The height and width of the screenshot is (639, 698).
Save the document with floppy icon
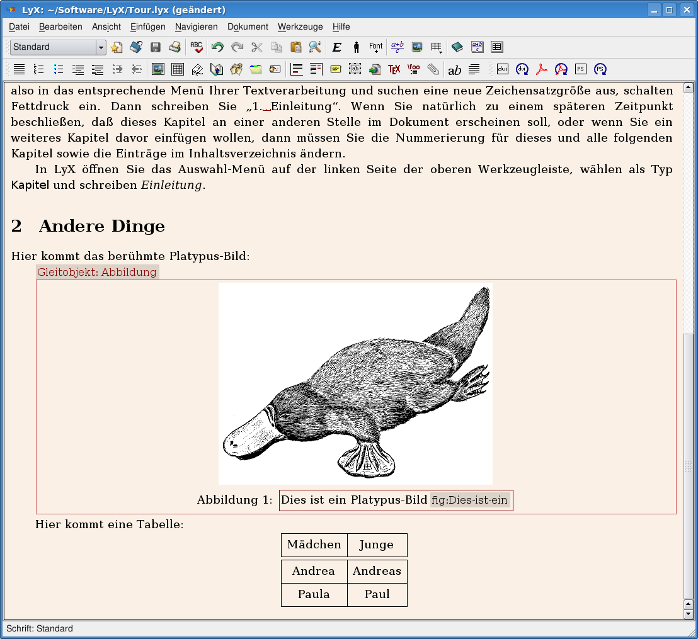[155, 47]
